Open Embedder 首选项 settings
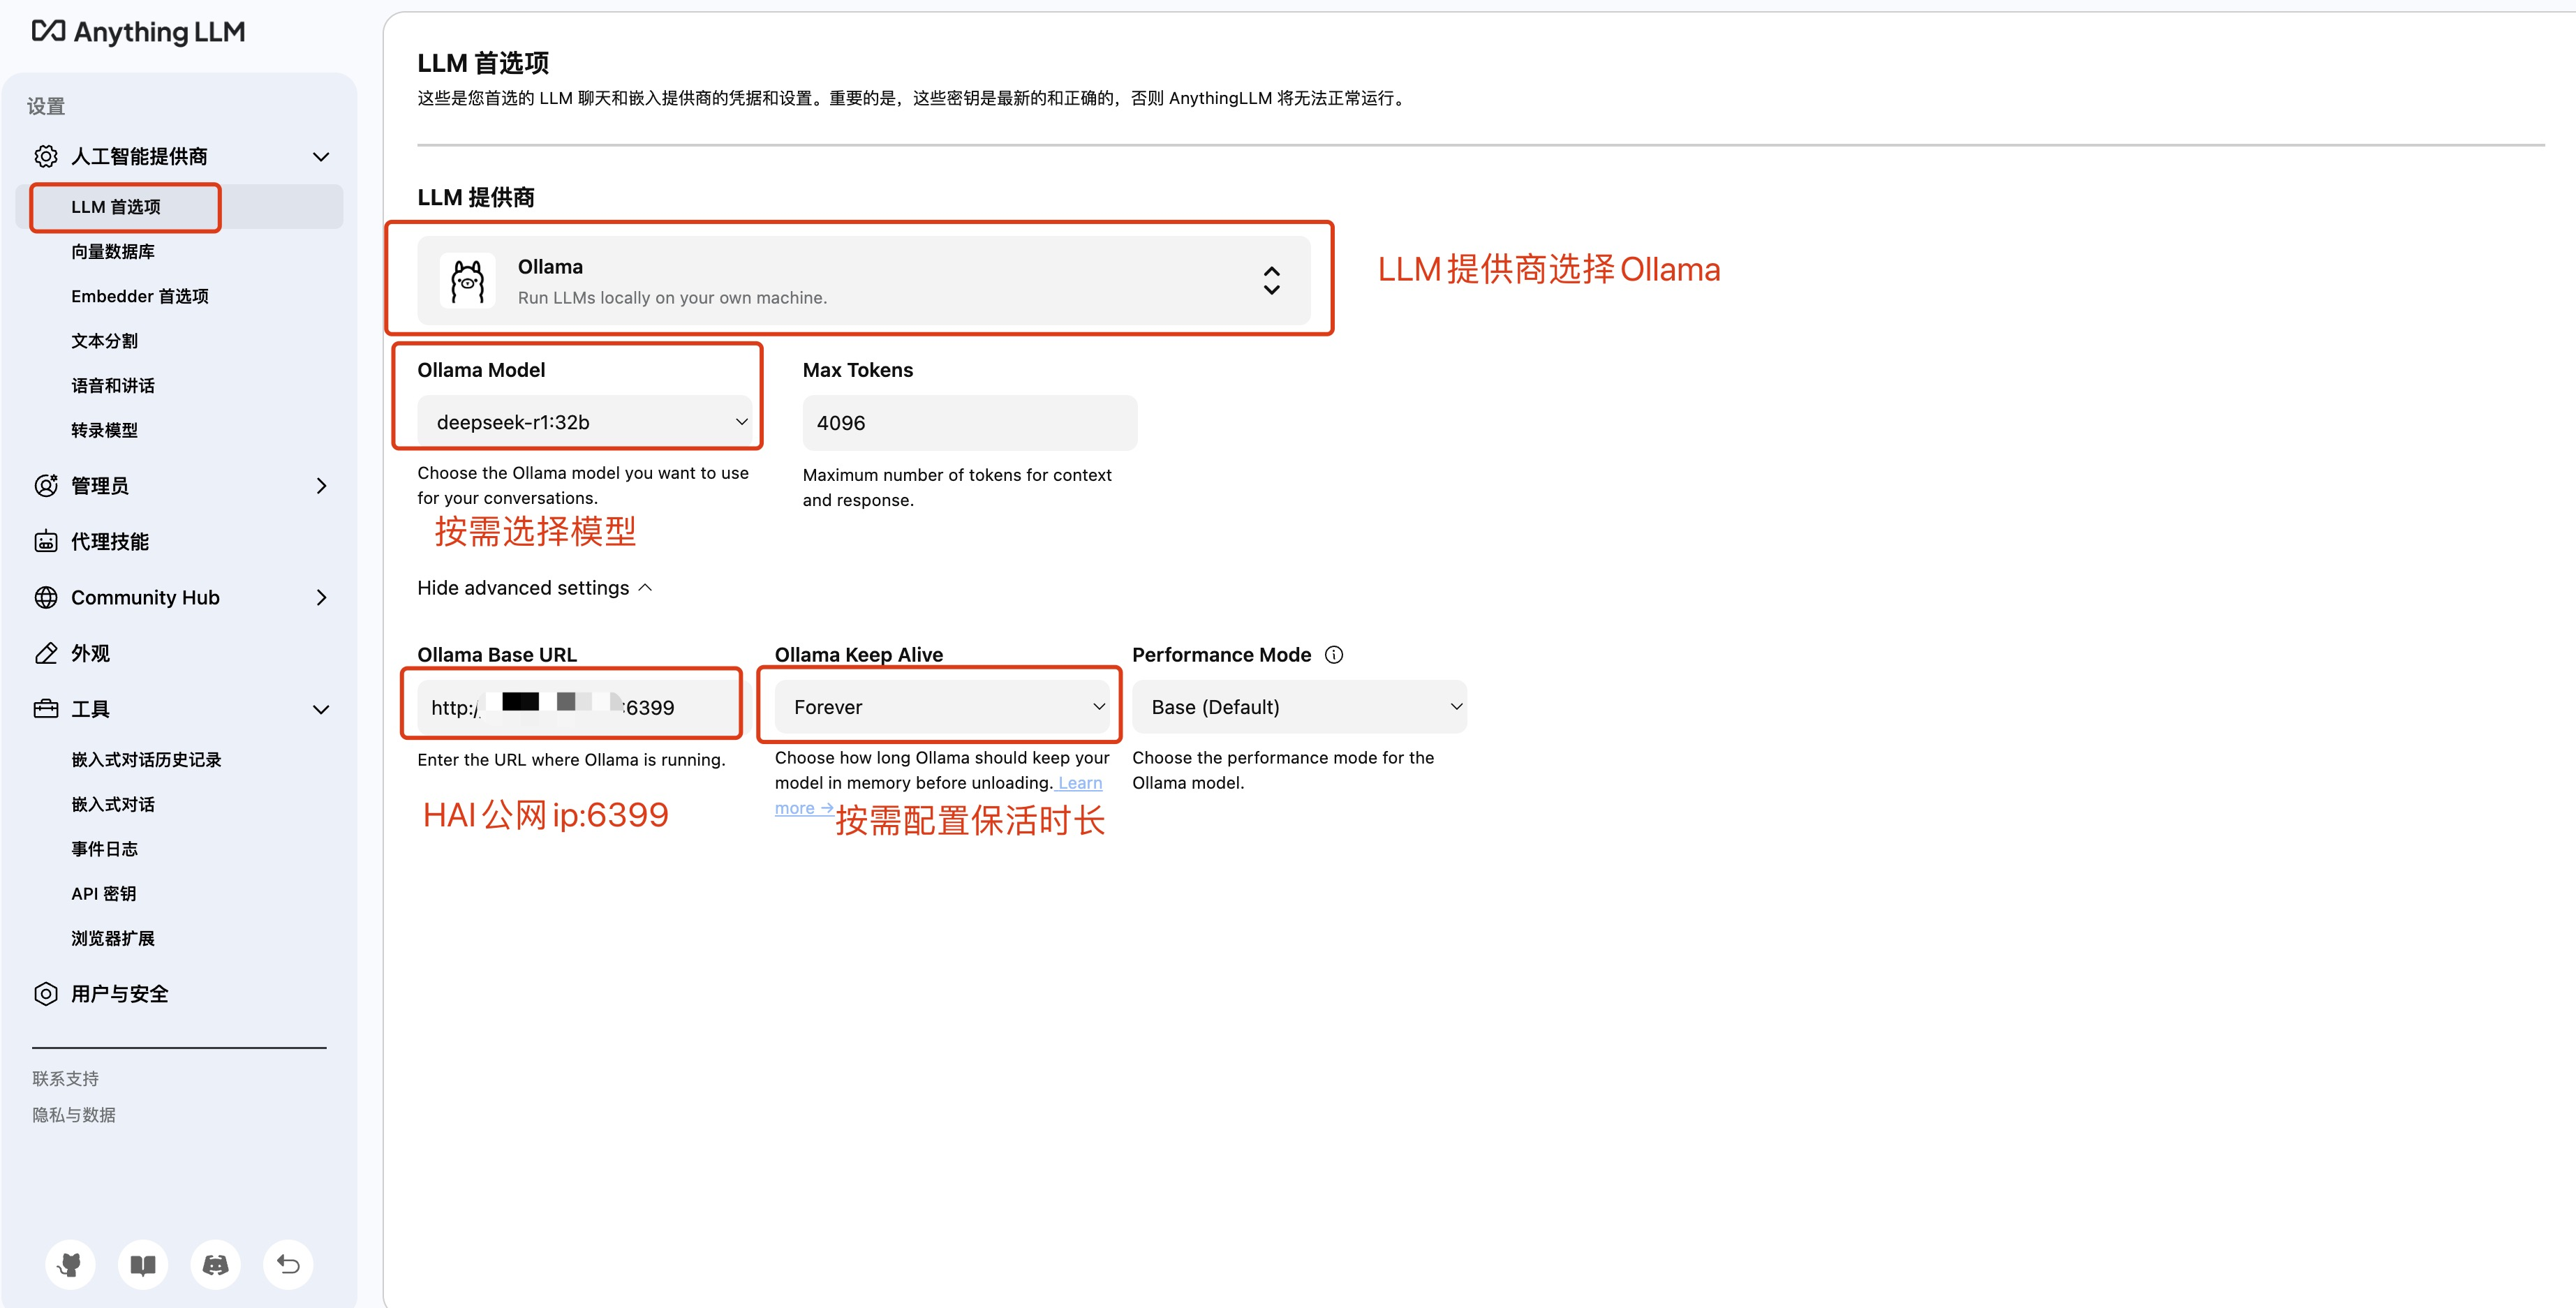 tap(140, 296)
